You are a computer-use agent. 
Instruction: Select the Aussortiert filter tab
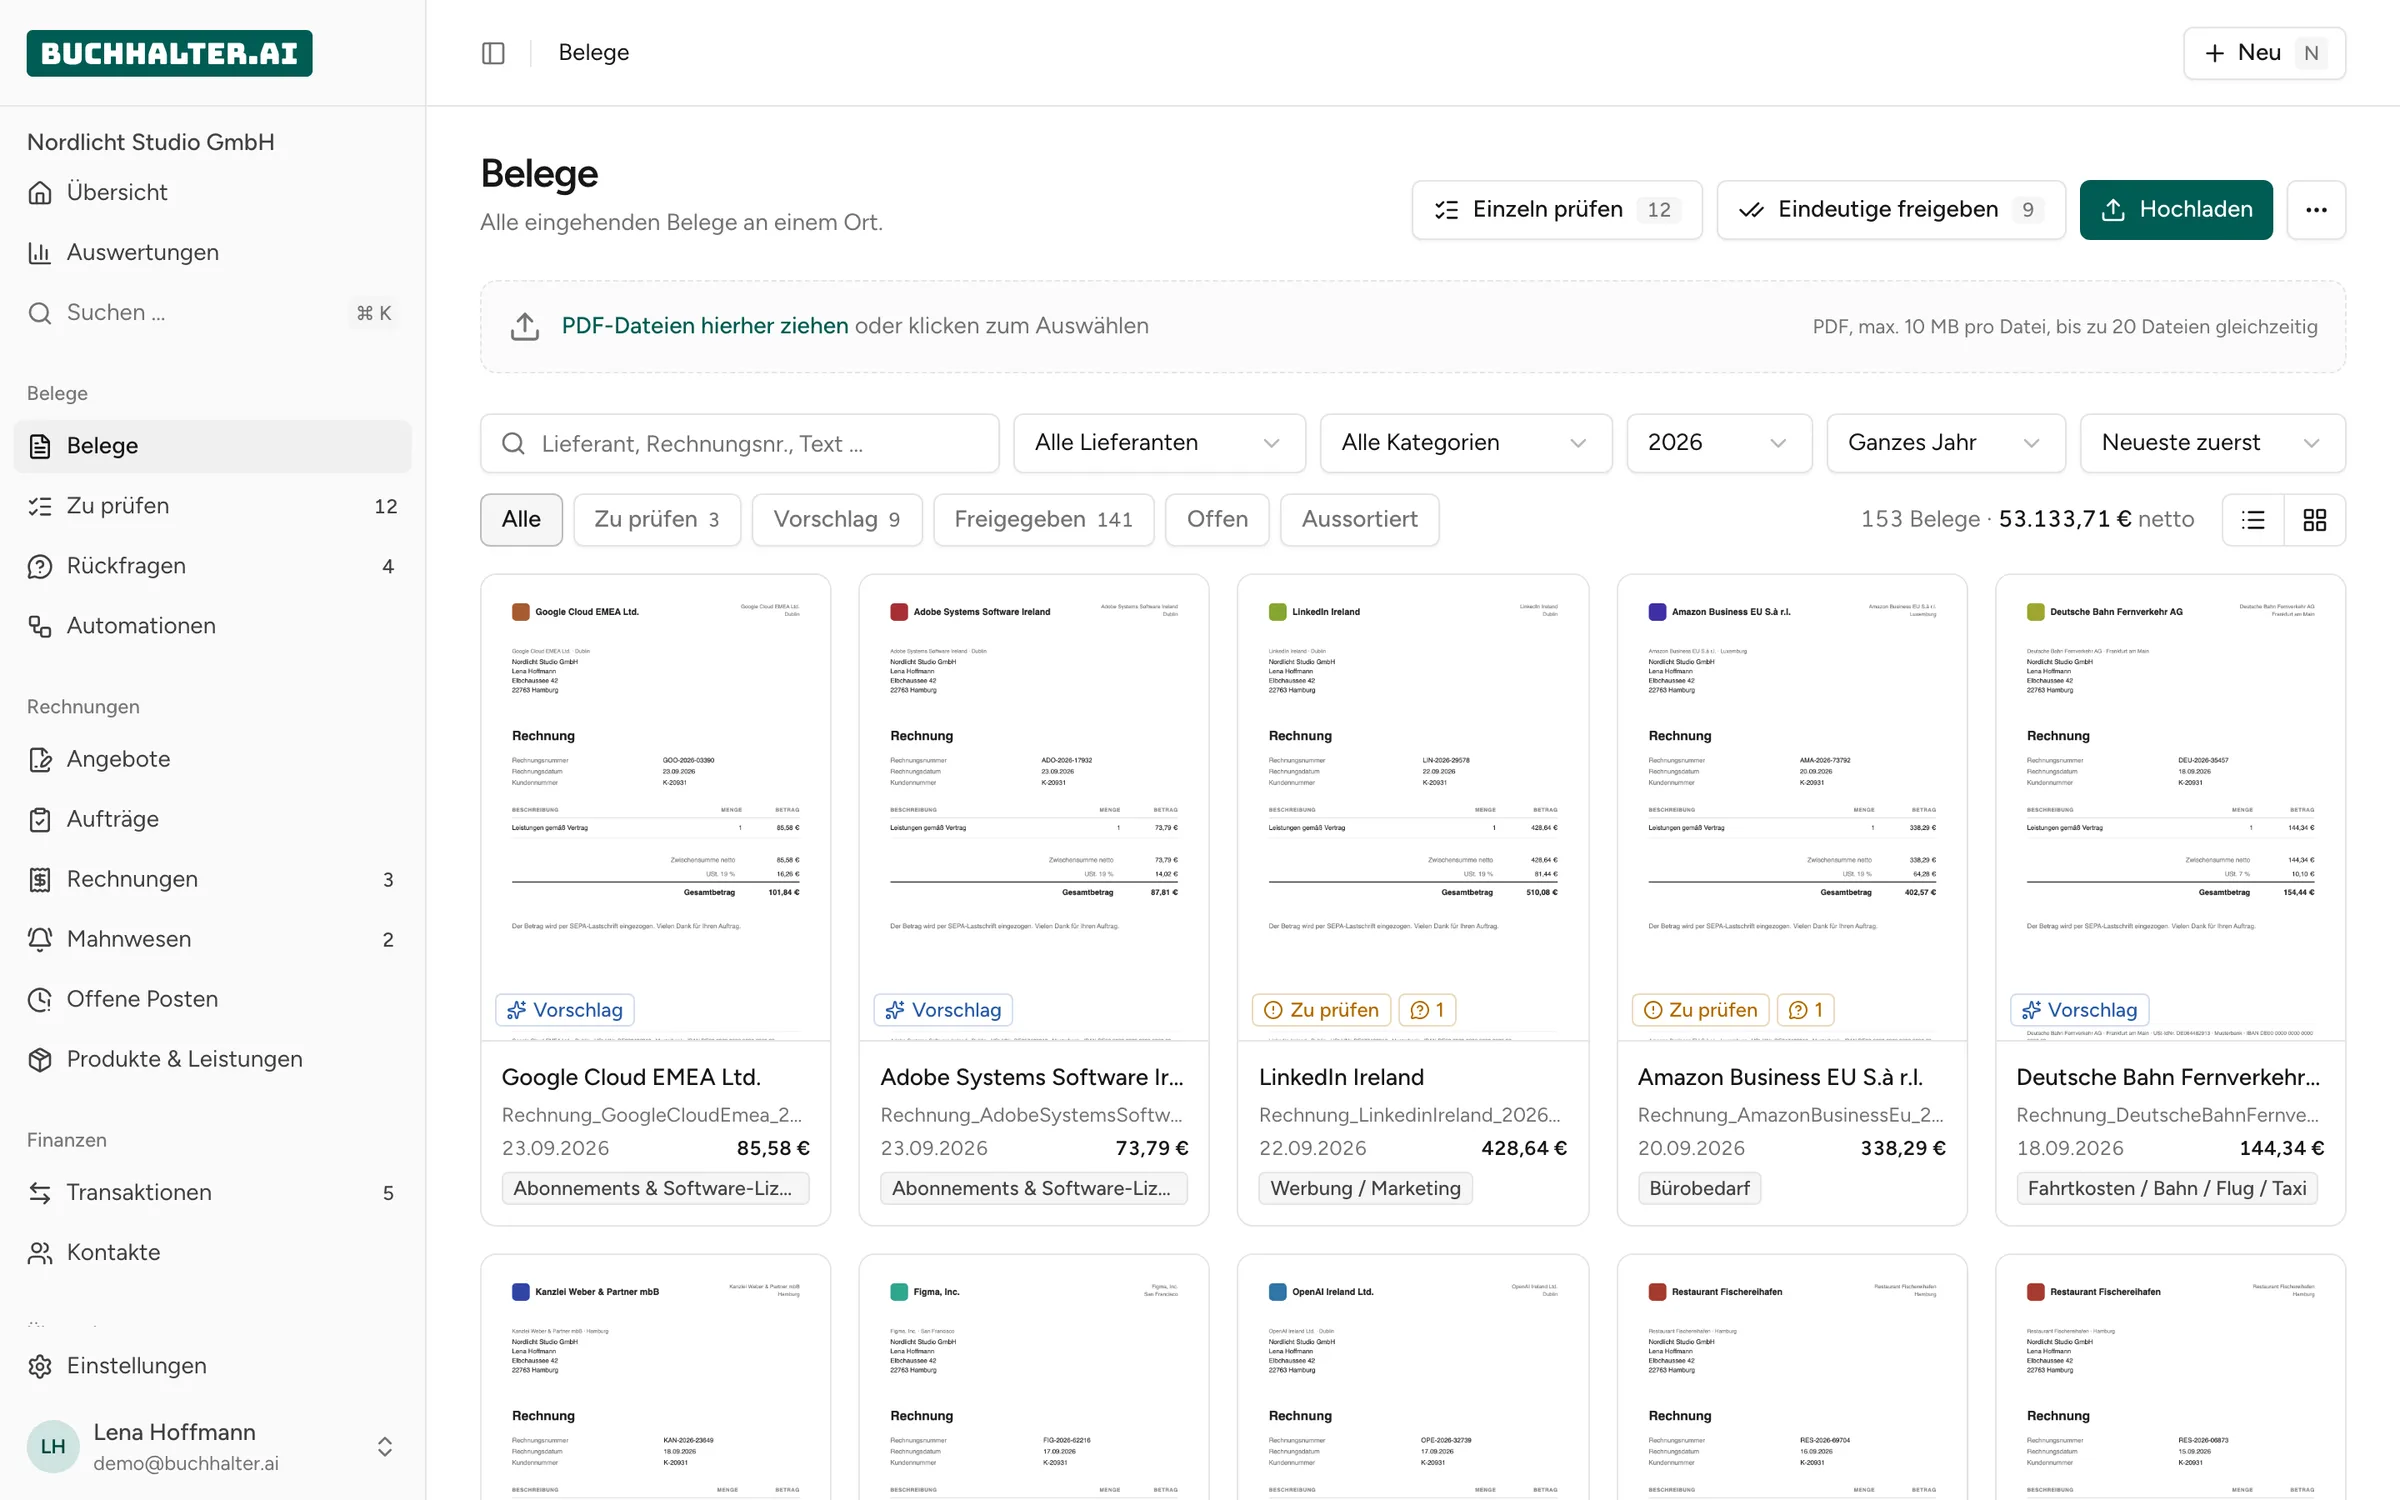coord(1359,520)
